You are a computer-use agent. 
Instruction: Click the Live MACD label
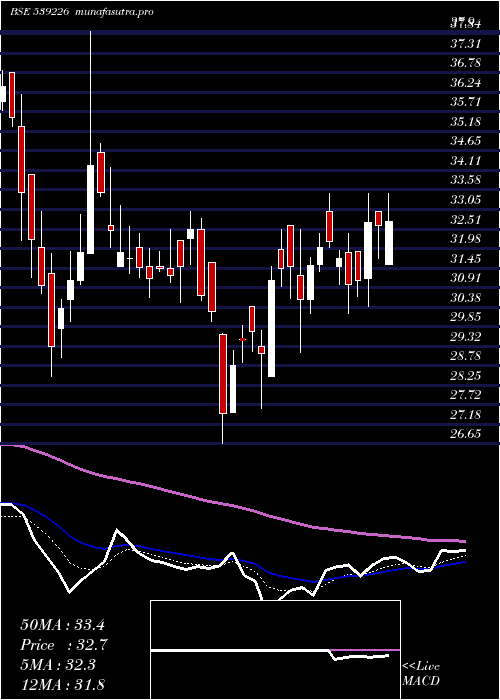(421, 673)
